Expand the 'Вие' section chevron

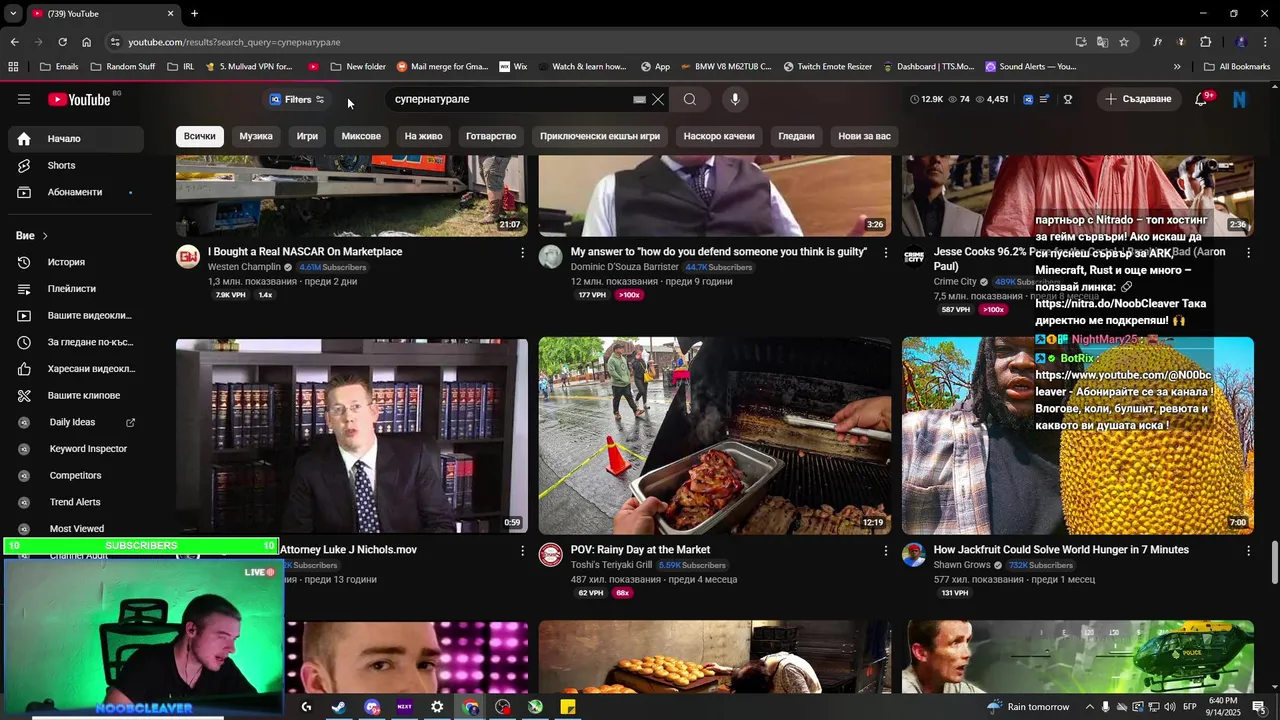click(45, 236)
